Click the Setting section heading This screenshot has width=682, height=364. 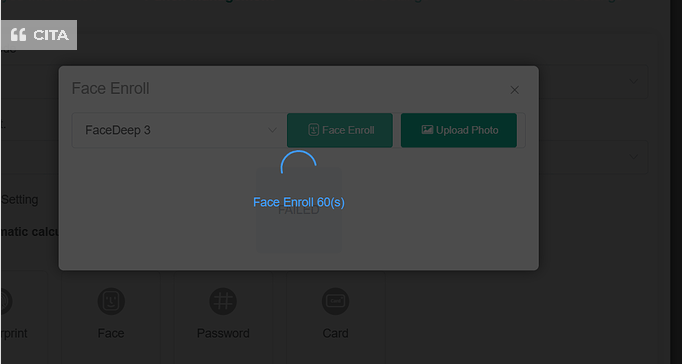[20, 200]
